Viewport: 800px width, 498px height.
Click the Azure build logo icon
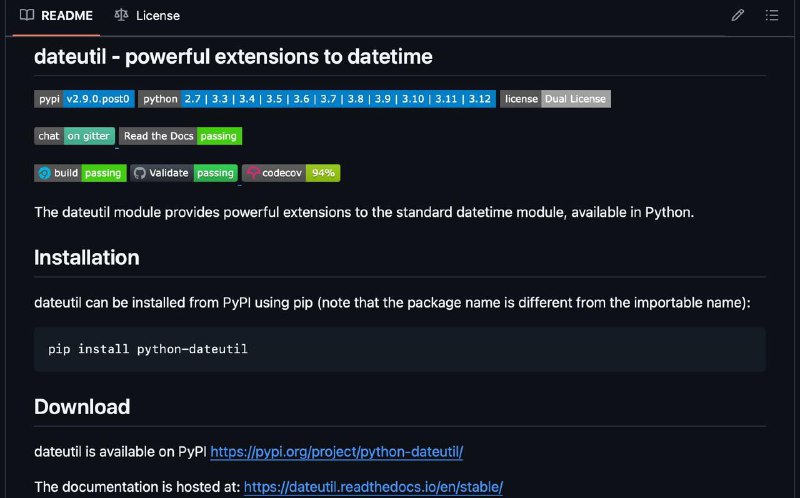coord(44,173)
